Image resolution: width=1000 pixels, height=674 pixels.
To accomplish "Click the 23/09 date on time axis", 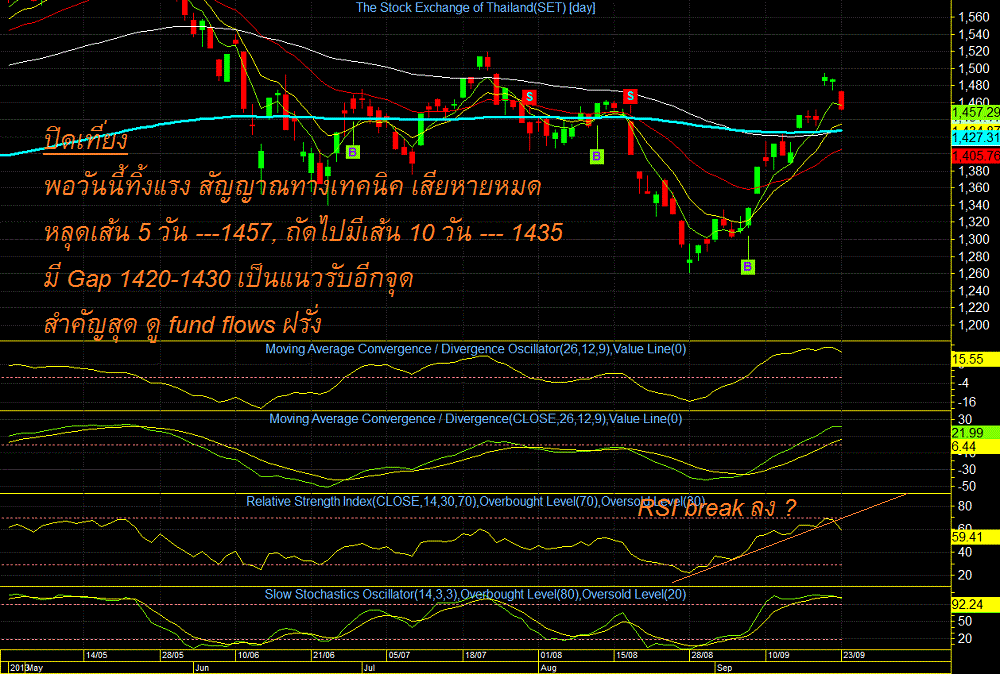I will coord(854,655).
